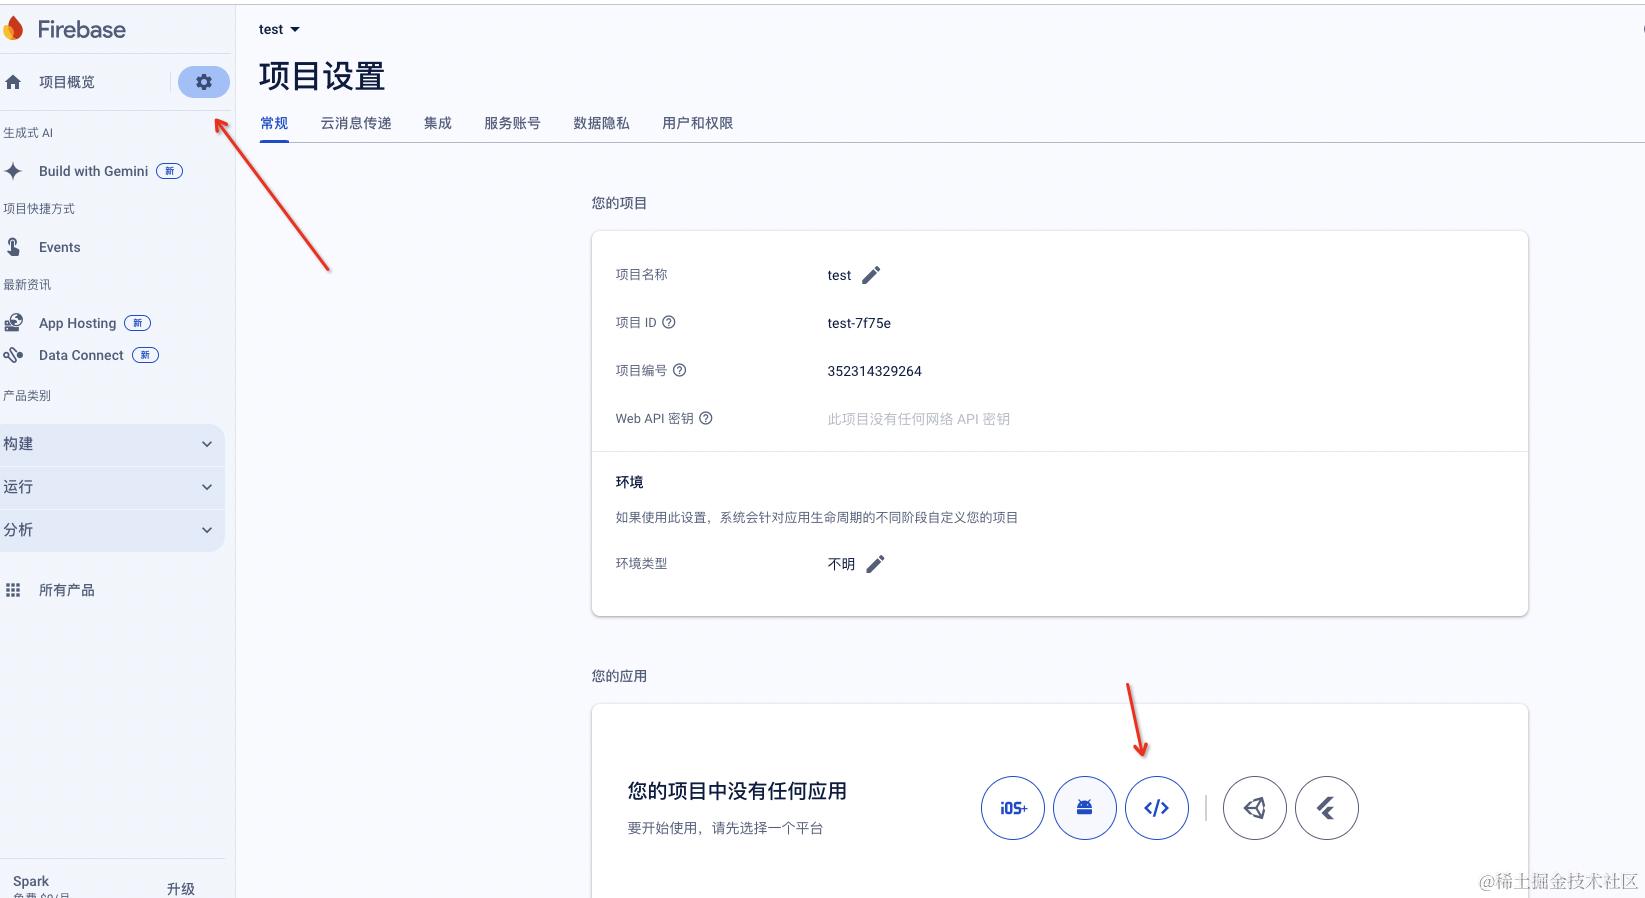Click the 不明 environment type value
The width and height of the screenshot is (1645, 898).
point(841,564)
